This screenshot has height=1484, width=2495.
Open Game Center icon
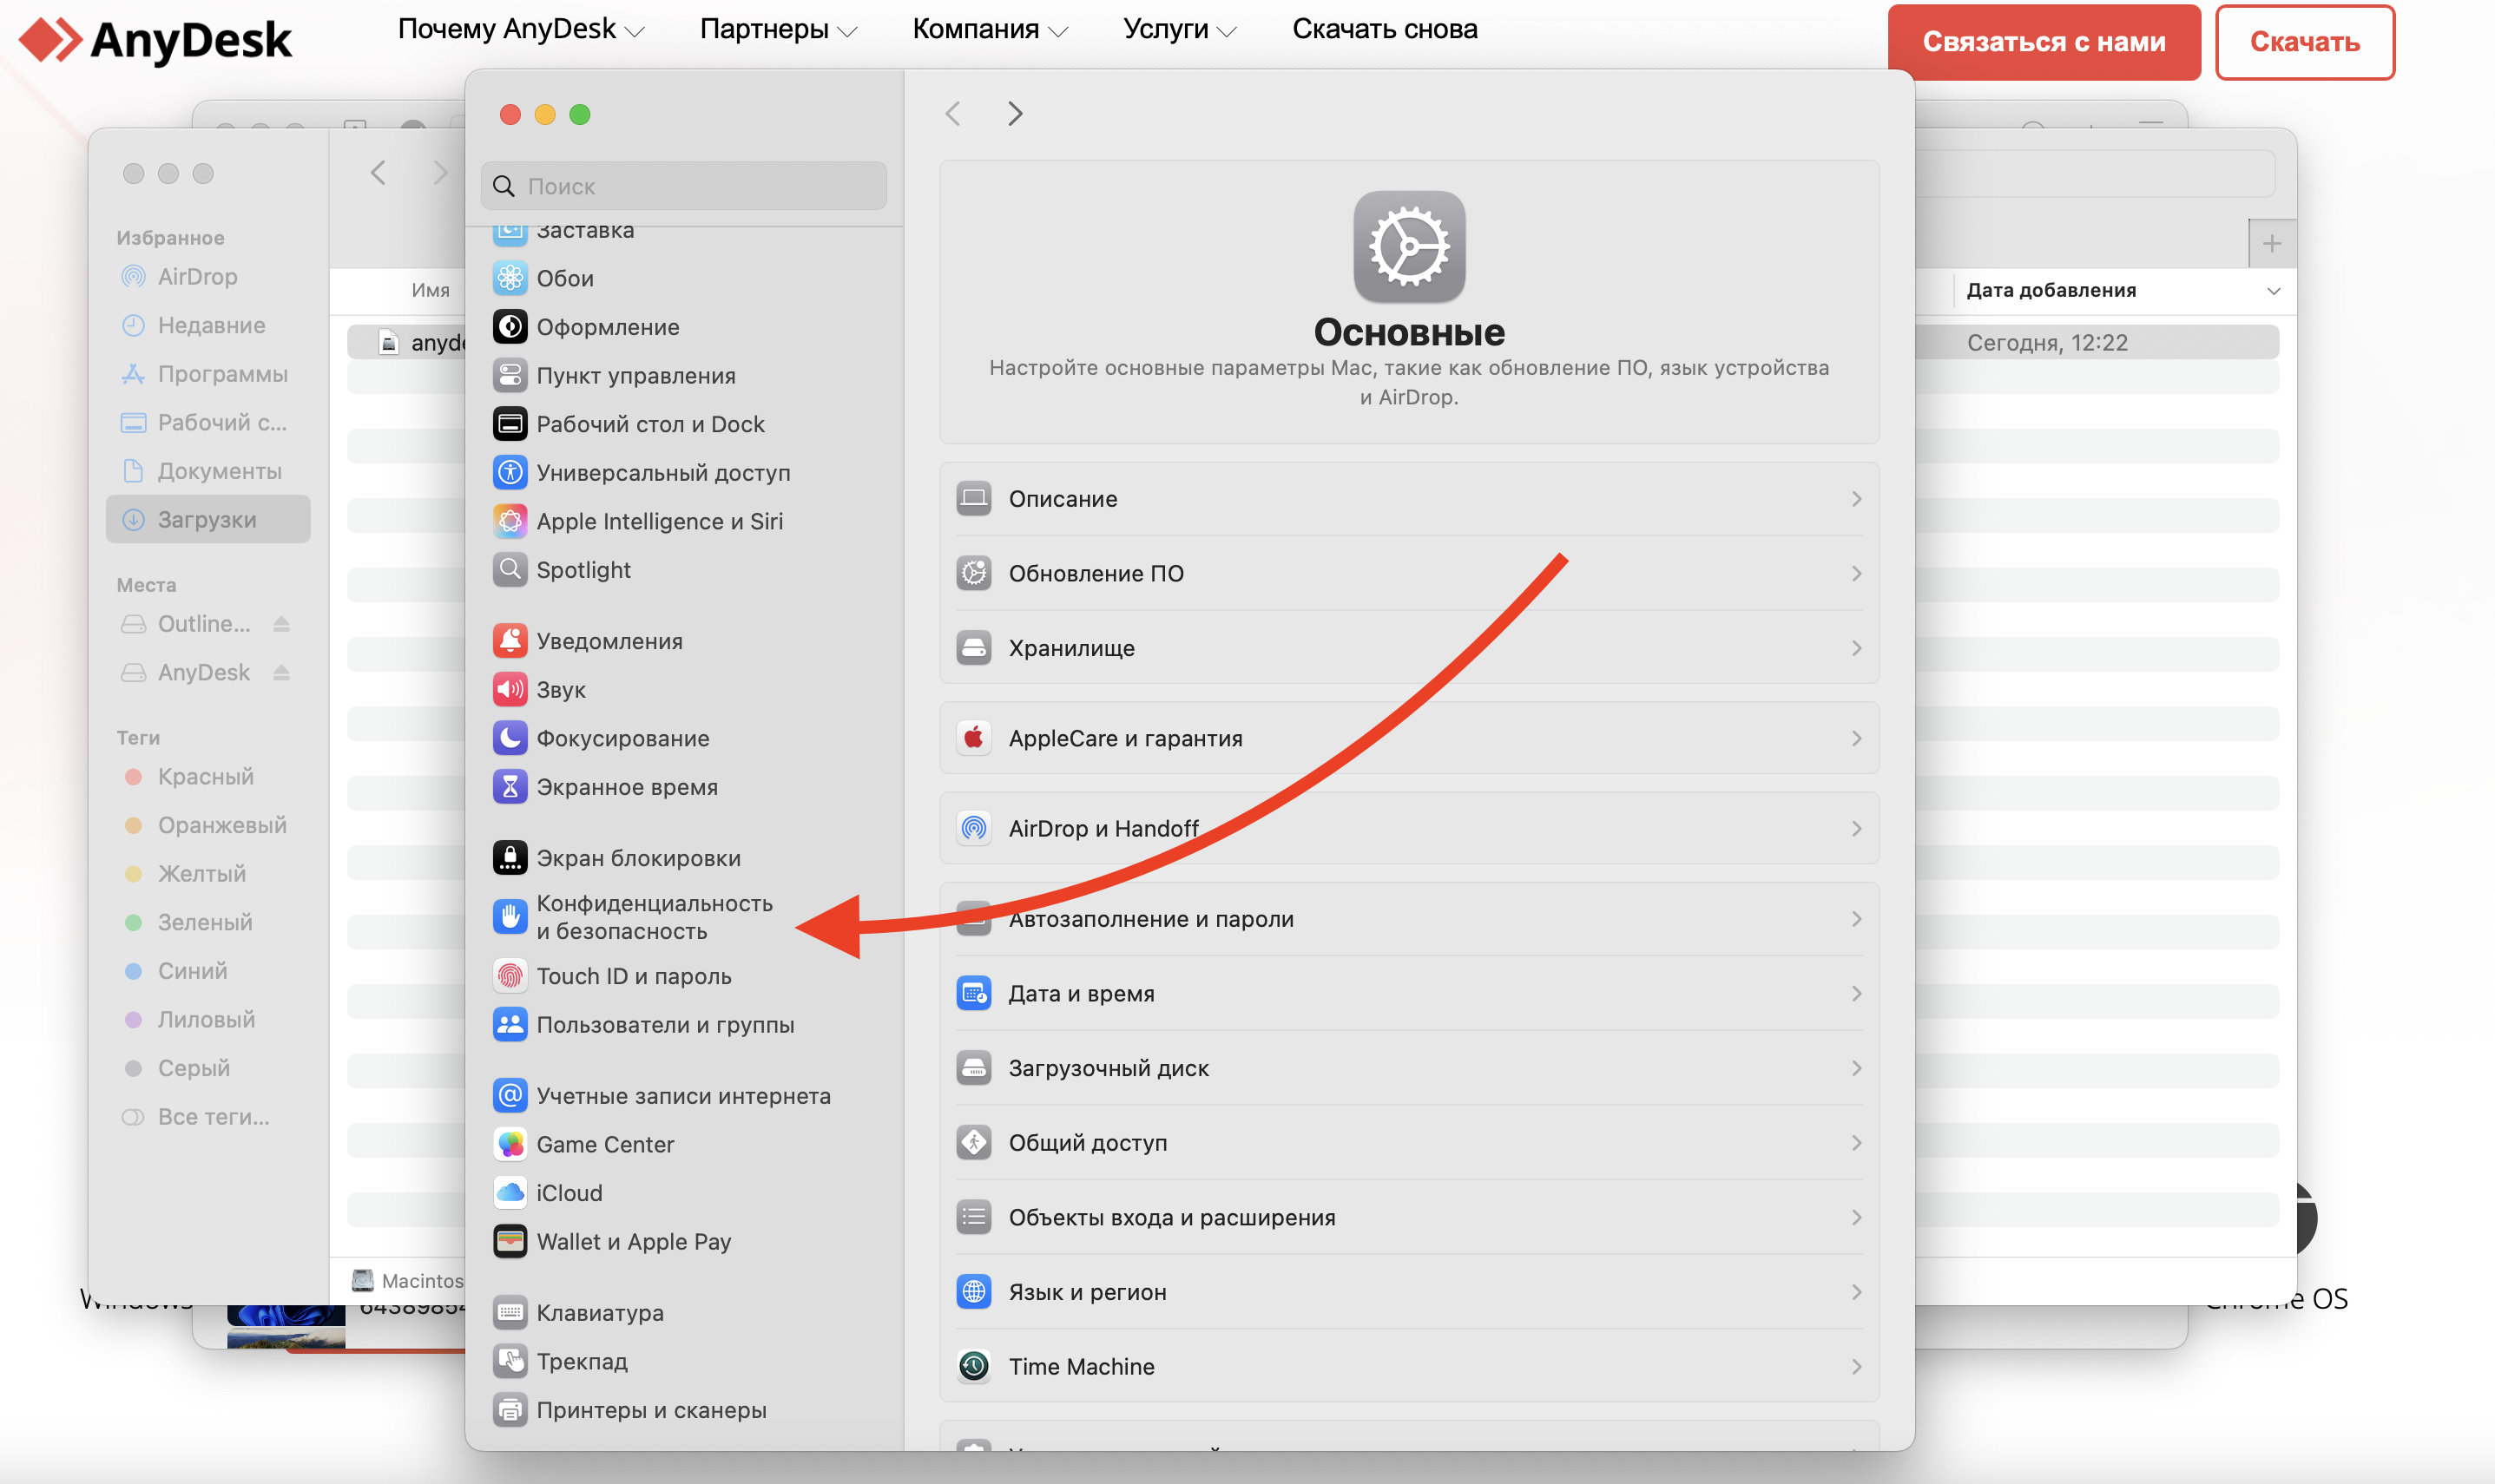pyautogui.click(x=510, y=1144)
